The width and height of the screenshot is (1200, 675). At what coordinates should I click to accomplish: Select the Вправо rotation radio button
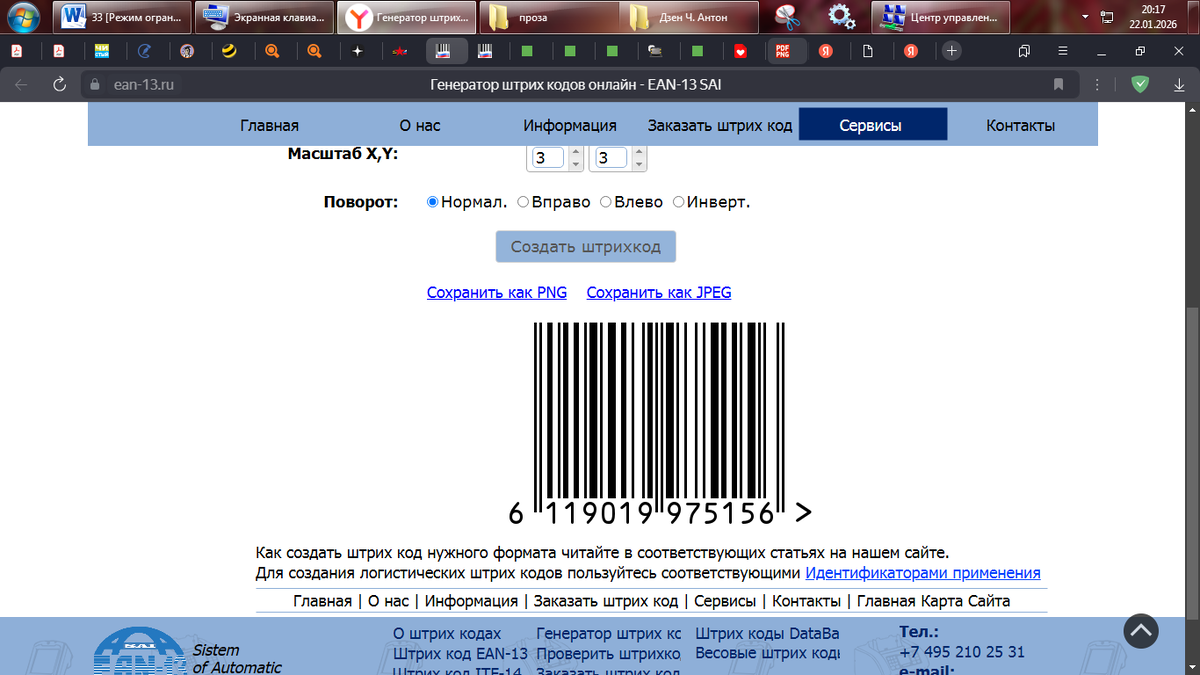coord(523,202)
